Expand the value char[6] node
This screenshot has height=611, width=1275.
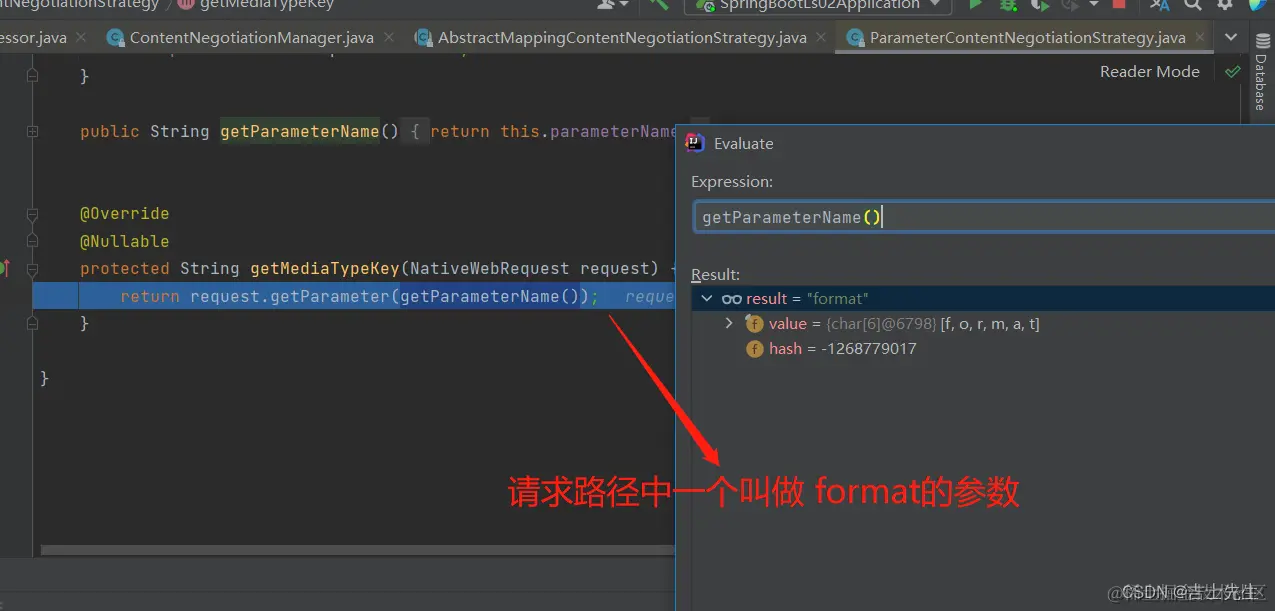[x=729, y=323]
